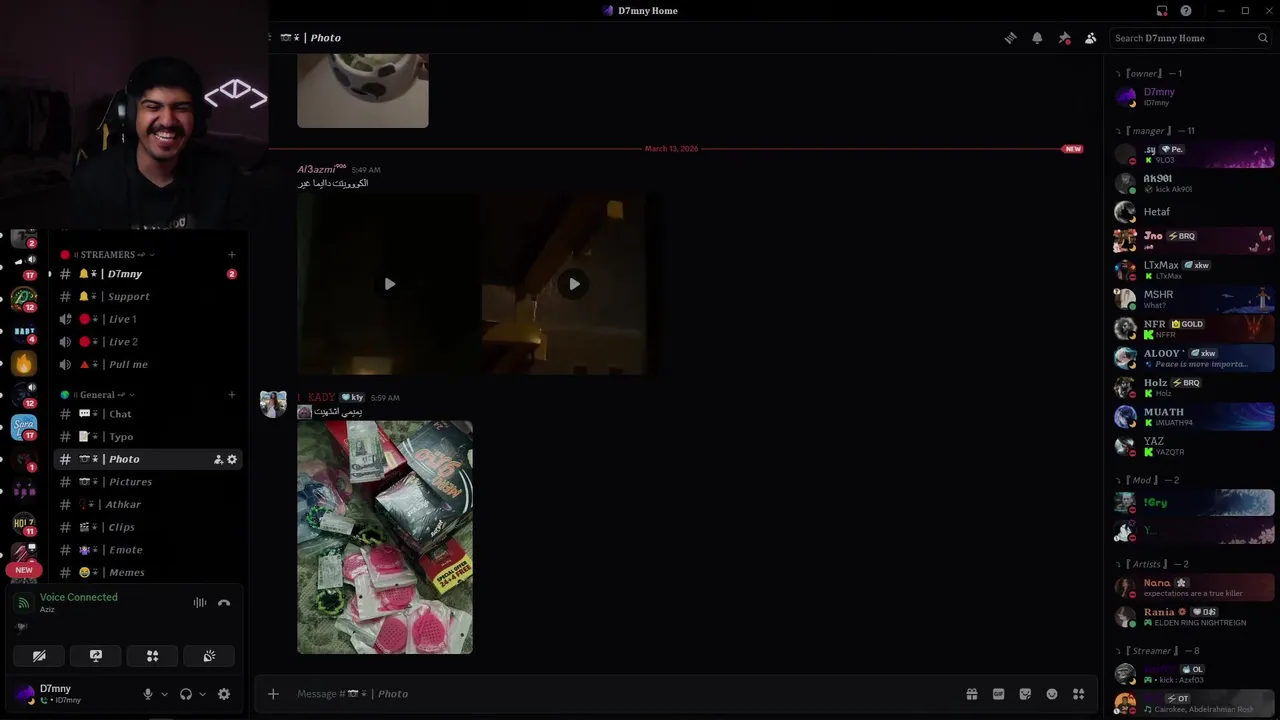Viewport: 1280px width, 720px height.
Task: Click the Al3azmi username
Action: click(x=321, y=170)
